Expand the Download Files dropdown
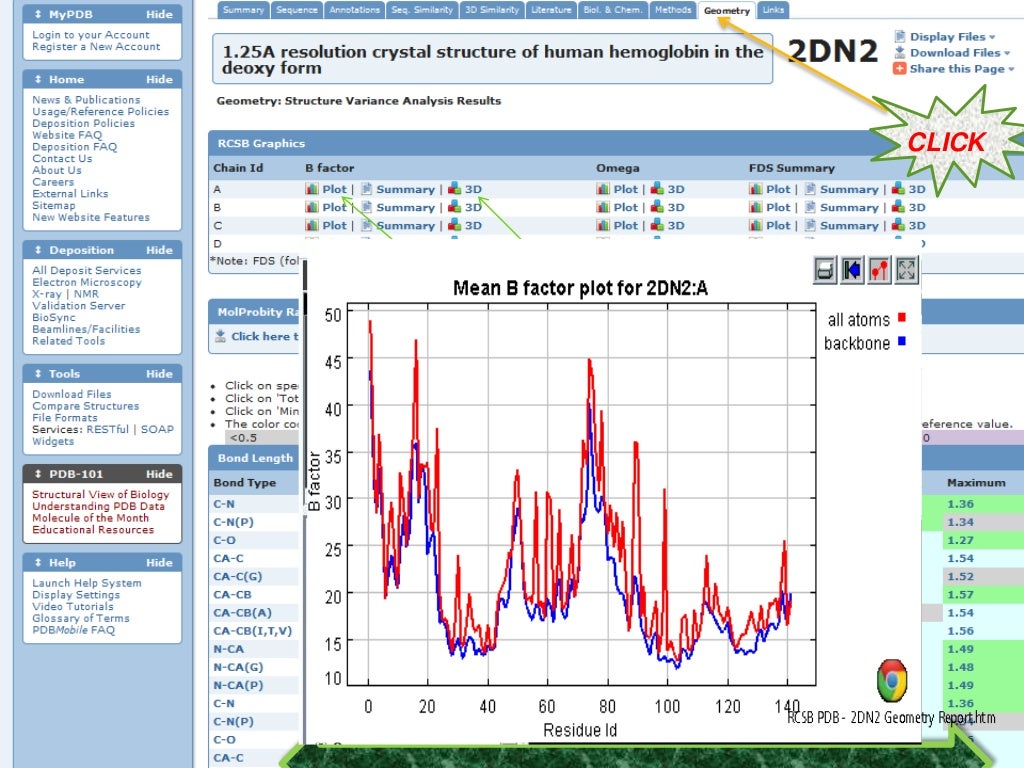The width and height of the screenshot is (1024, 768). coord(960,52)
